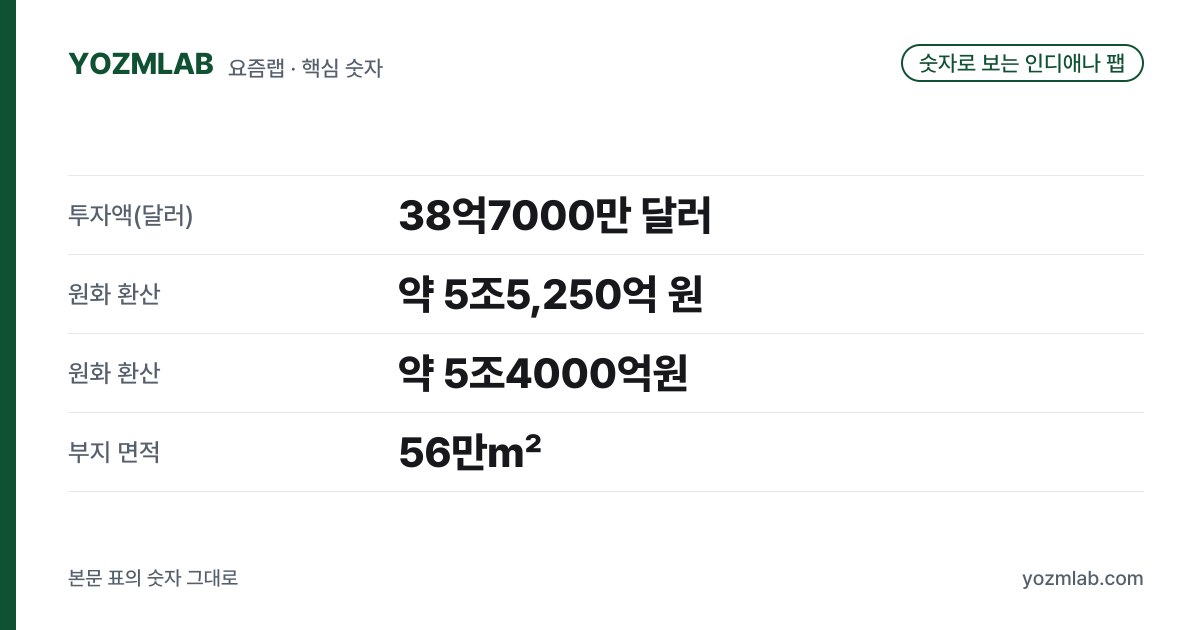Click the 약 5조5,250억 원 figure
Image resolution: width=1200 pixels, height=630 pixels.
(551, 294)
